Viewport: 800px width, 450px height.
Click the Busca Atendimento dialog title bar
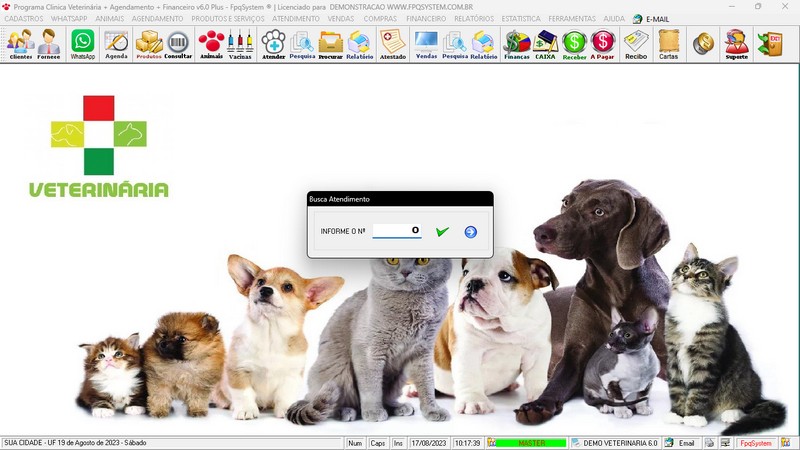pos(400,199)
